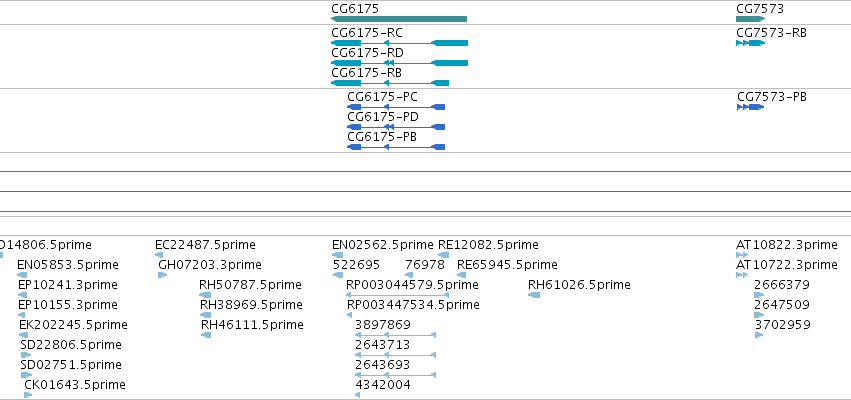Select the CG6175 gene bar
Viewport: 851px width, 400px height.
399,19
